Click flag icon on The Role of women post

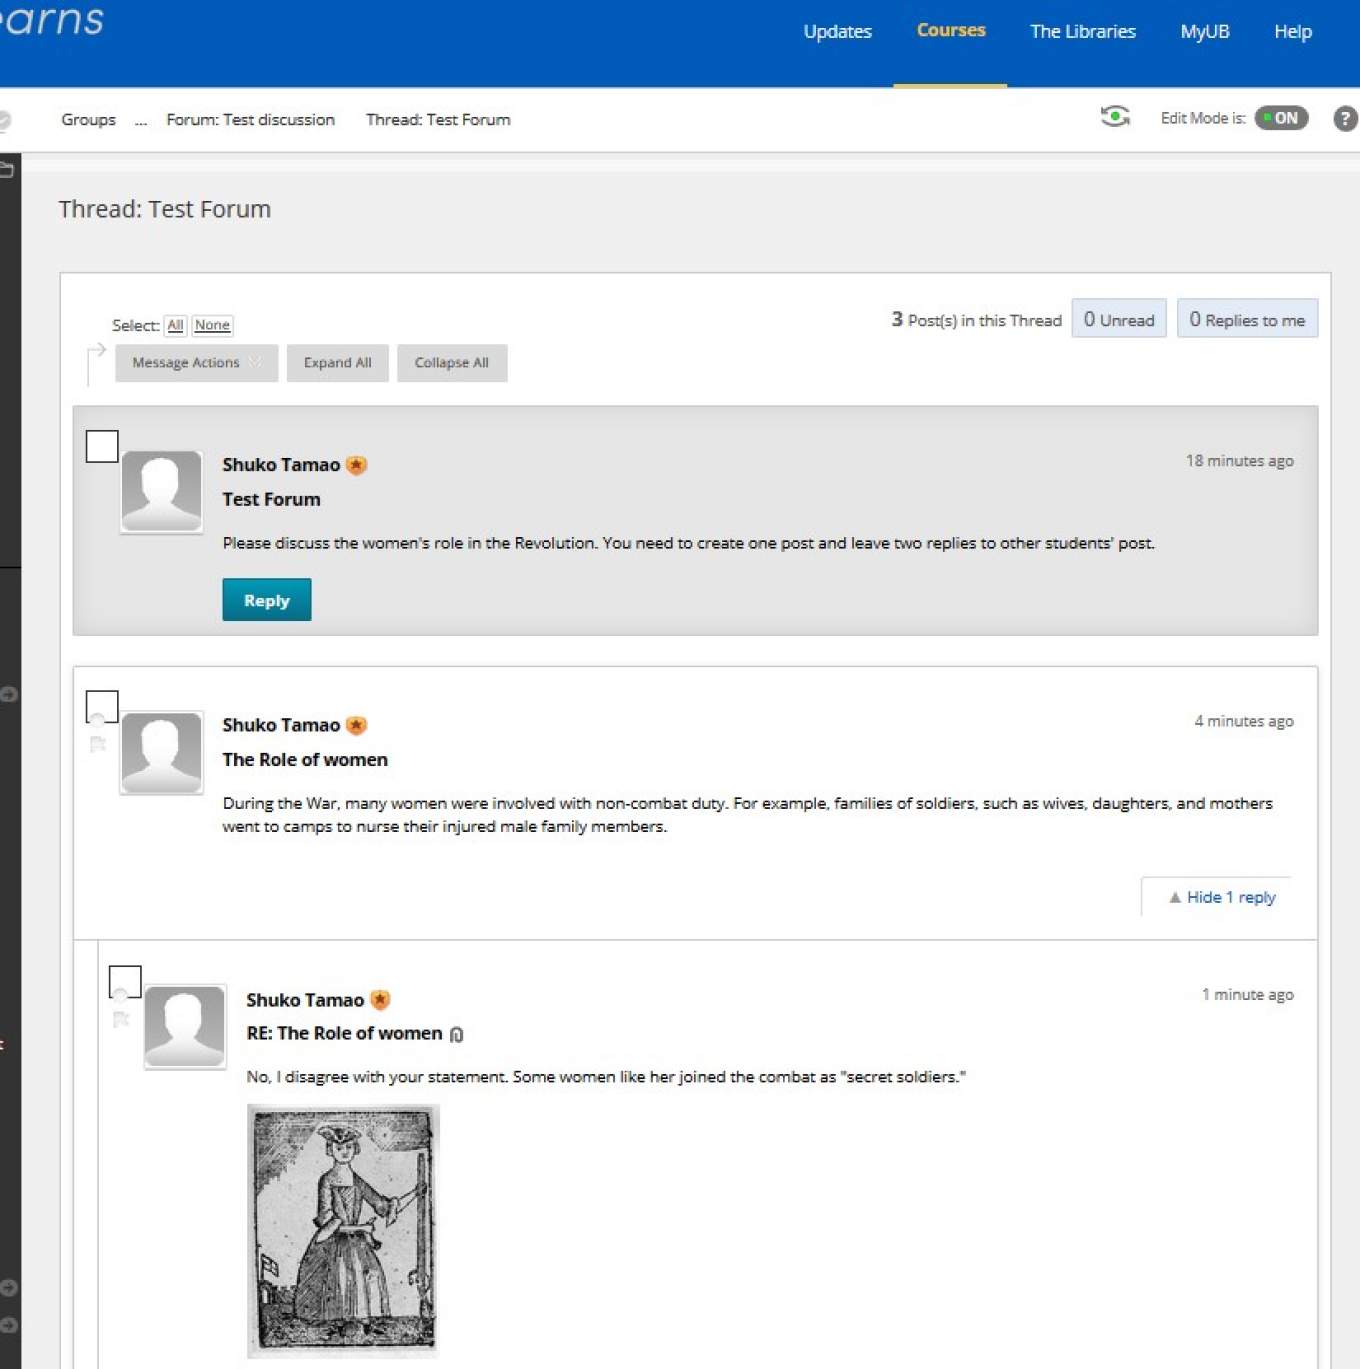coord(98,744)
